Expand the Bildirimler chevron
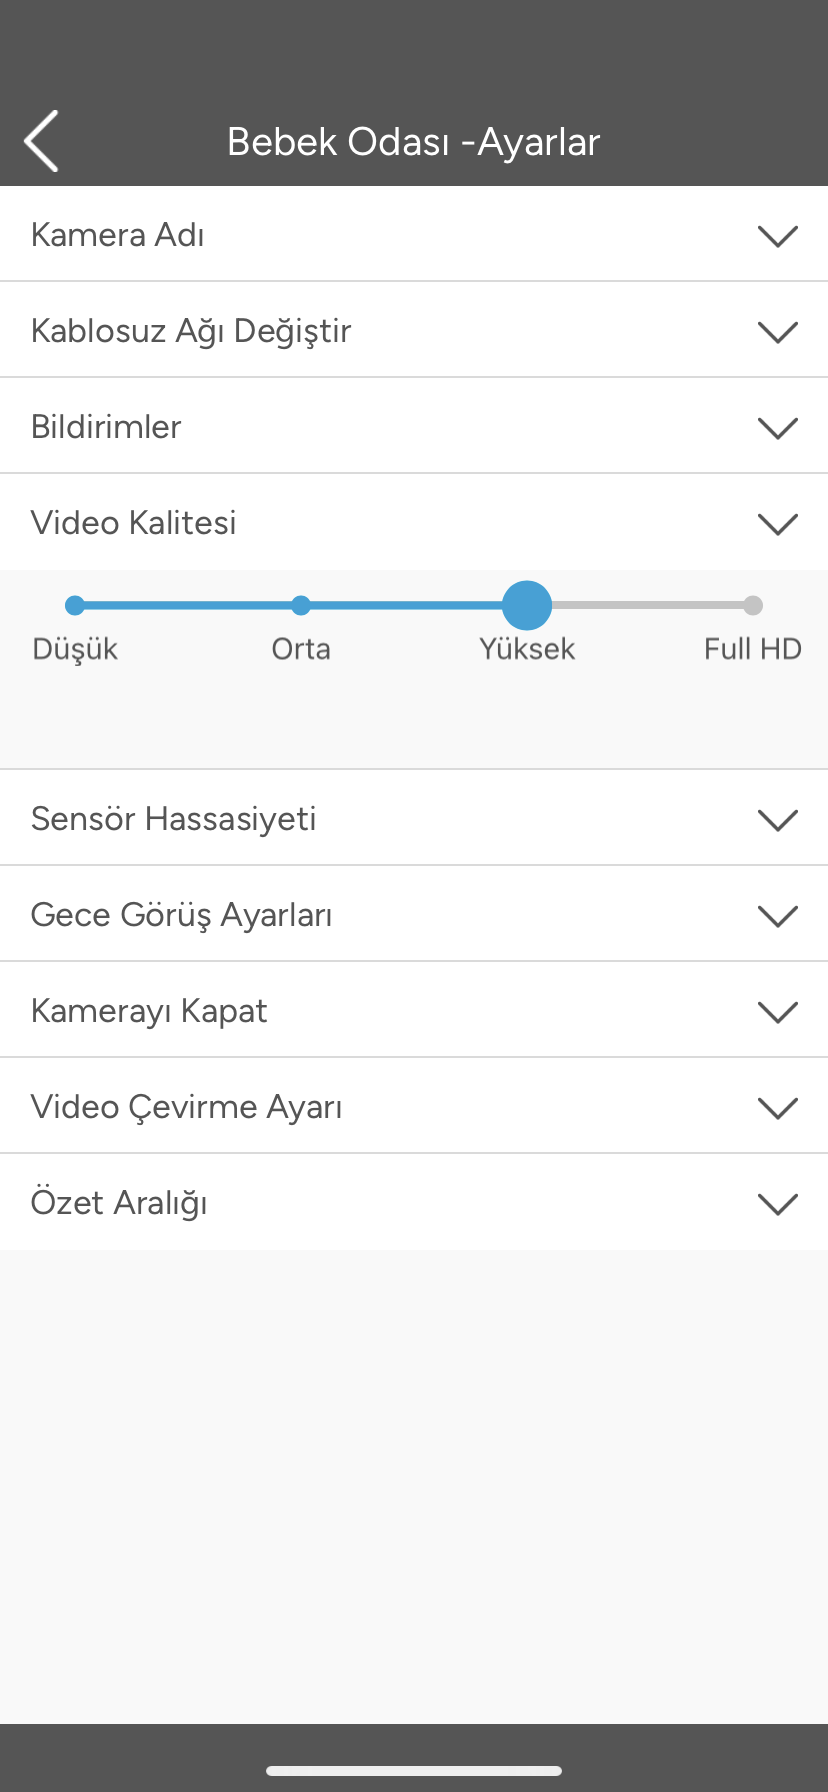 tap(777, 428)
